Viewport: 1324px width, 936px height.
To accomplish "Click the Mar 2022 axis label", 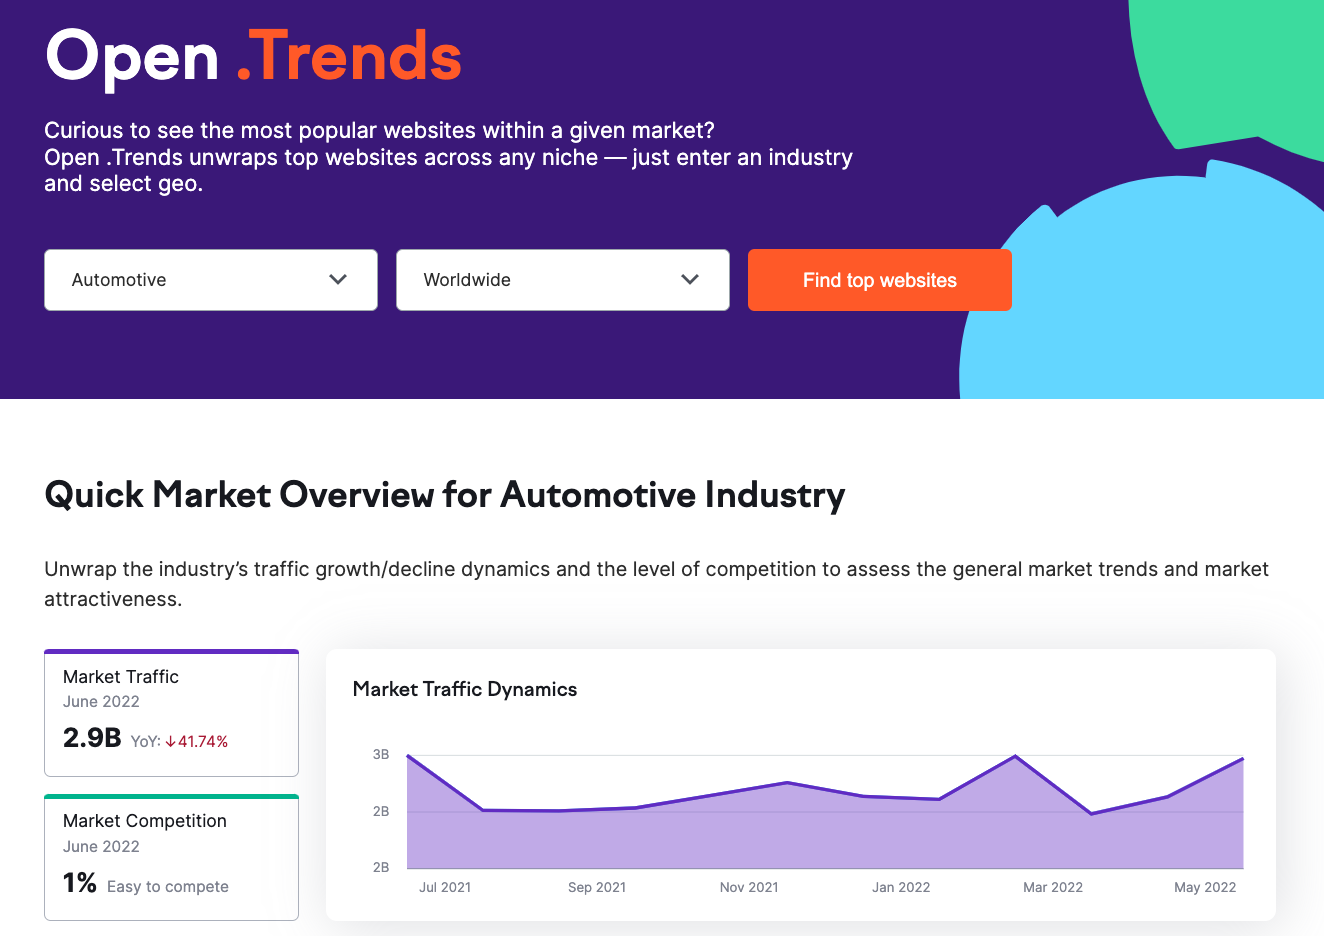I will [x=1053, y=887].
